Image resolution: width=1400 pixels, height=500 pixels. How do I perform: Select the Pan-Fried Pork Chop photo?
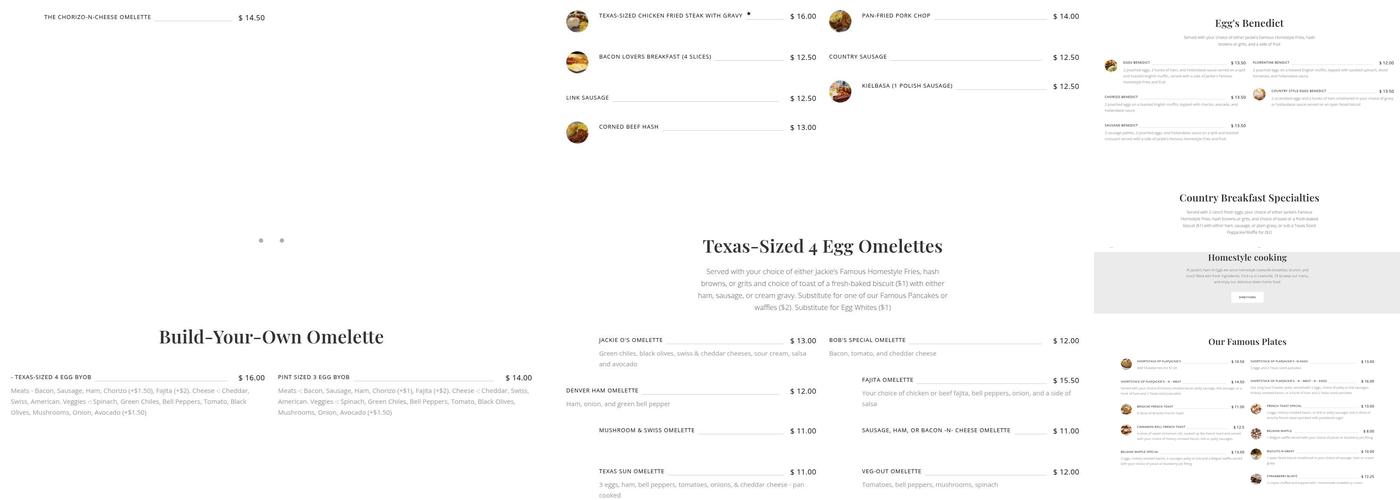coord(840,21)
